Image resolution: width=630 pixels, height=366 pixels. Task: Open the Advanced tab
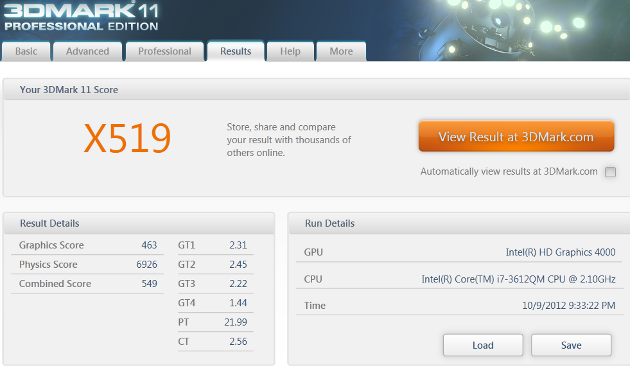click(87, 51)
